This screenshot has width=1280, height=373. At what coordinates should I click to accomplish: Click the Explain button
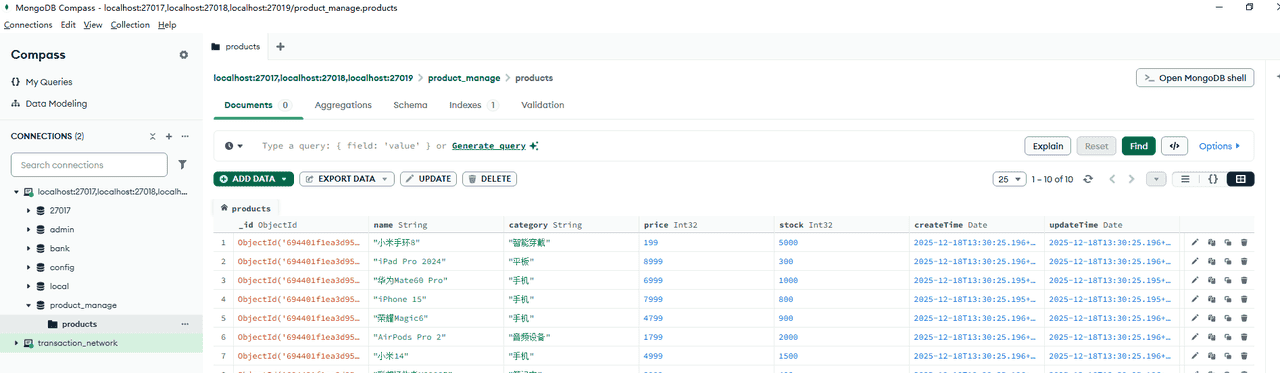(x=1048, y=146)
